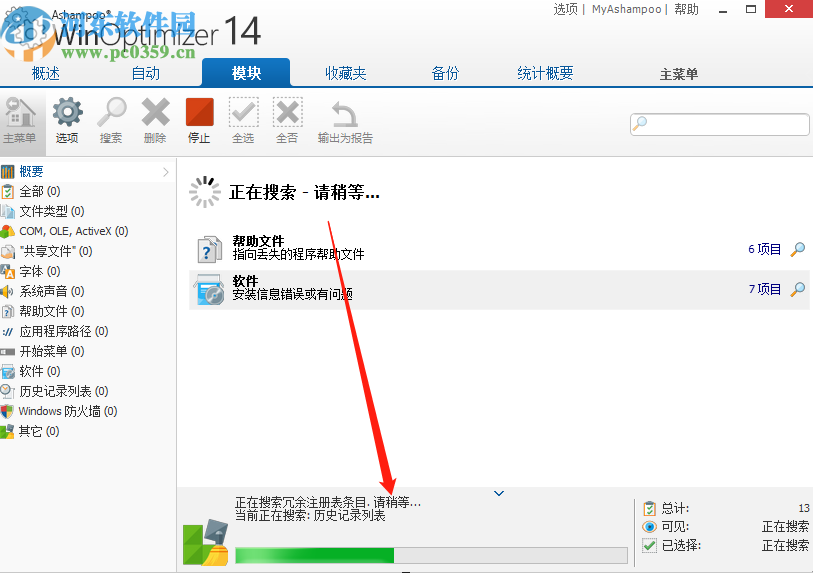Click the 软件 disc icon in results list
Viewport: 813px width, 573px height.
coord(209,289)
